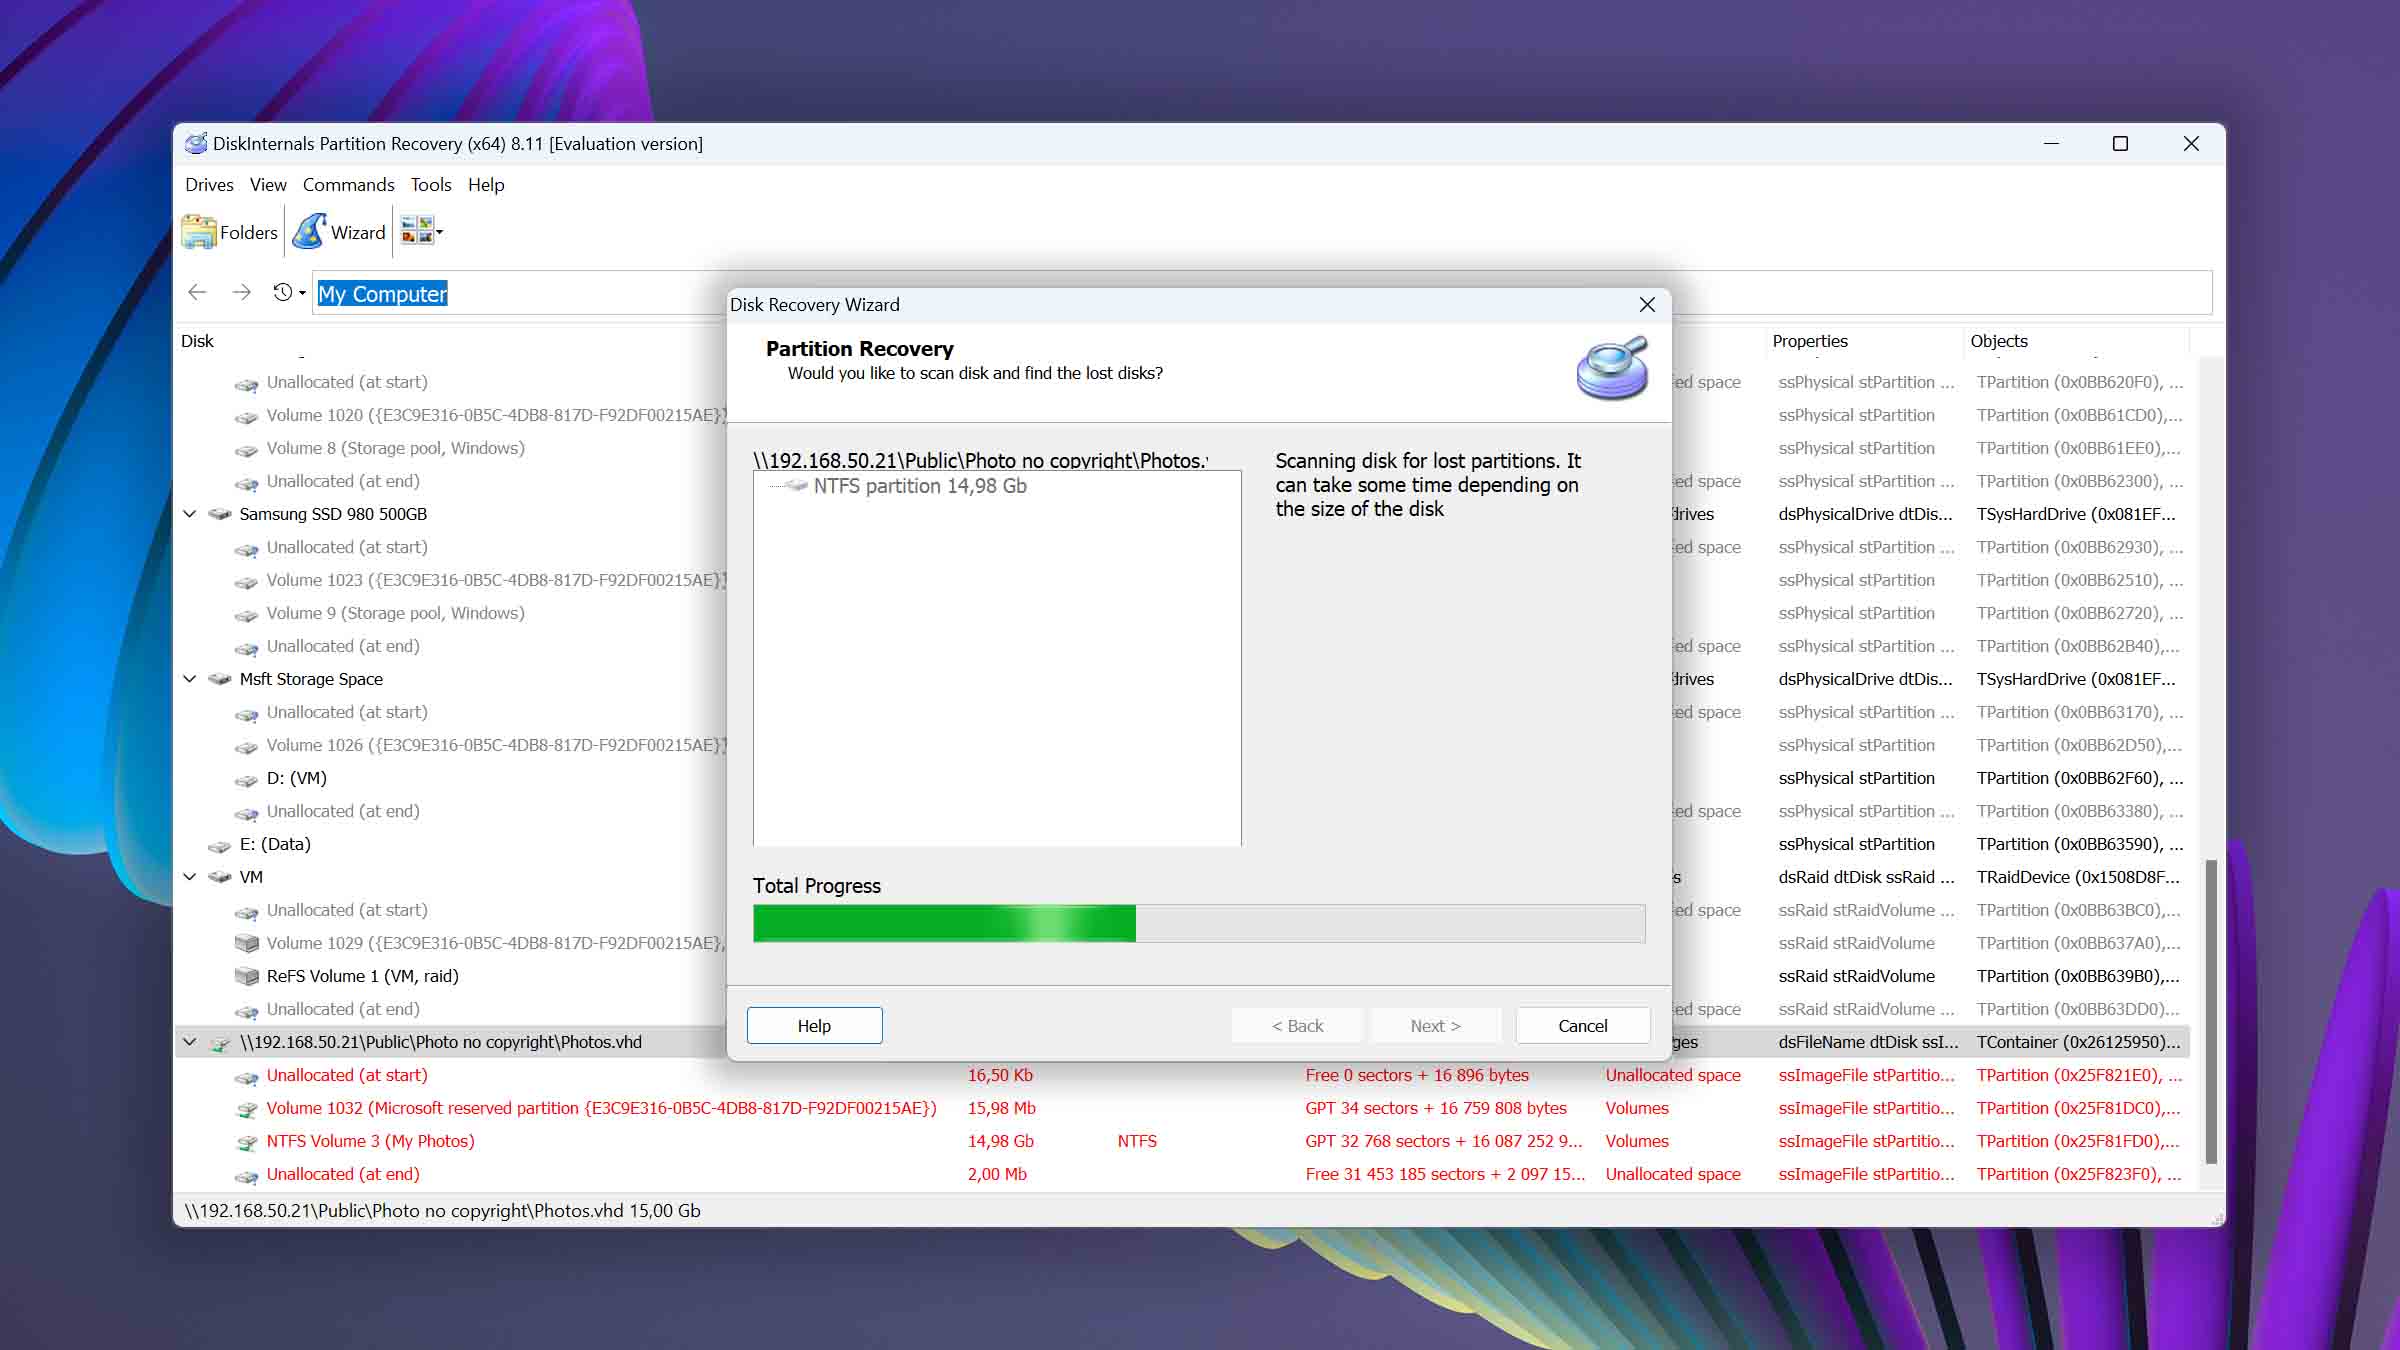Click the Volume 8 Storage pool icon

pos(246,449)
